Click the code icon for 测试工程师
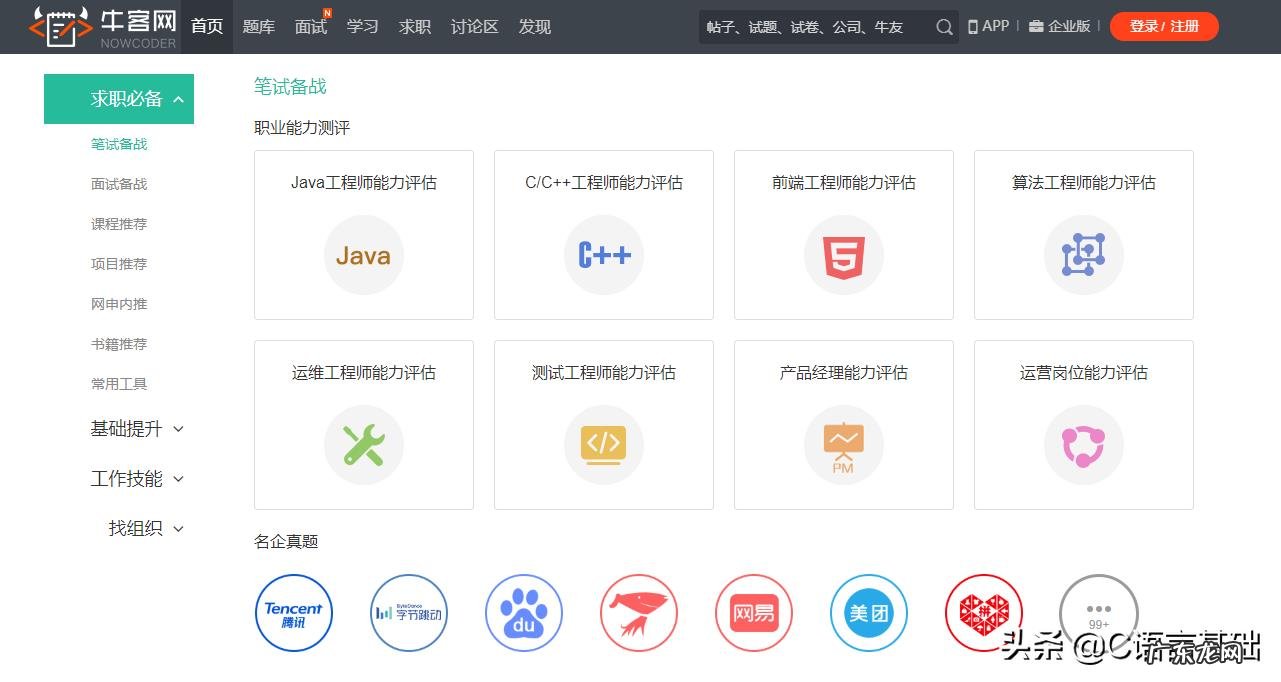The height and width of the screenshot is (682, 1281). click(x=603, y=445)
